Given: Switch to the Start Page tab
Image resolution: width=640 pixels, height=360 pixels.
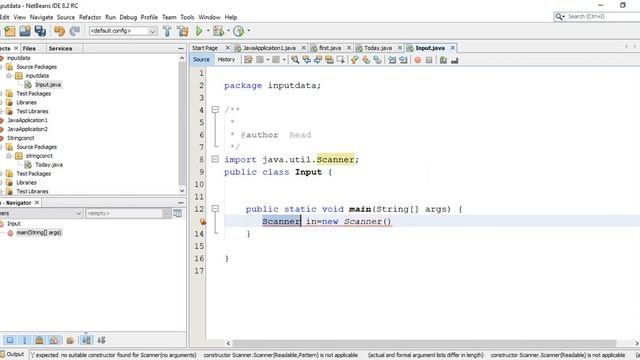Looking at the screenshot, I should pos(205,48).
